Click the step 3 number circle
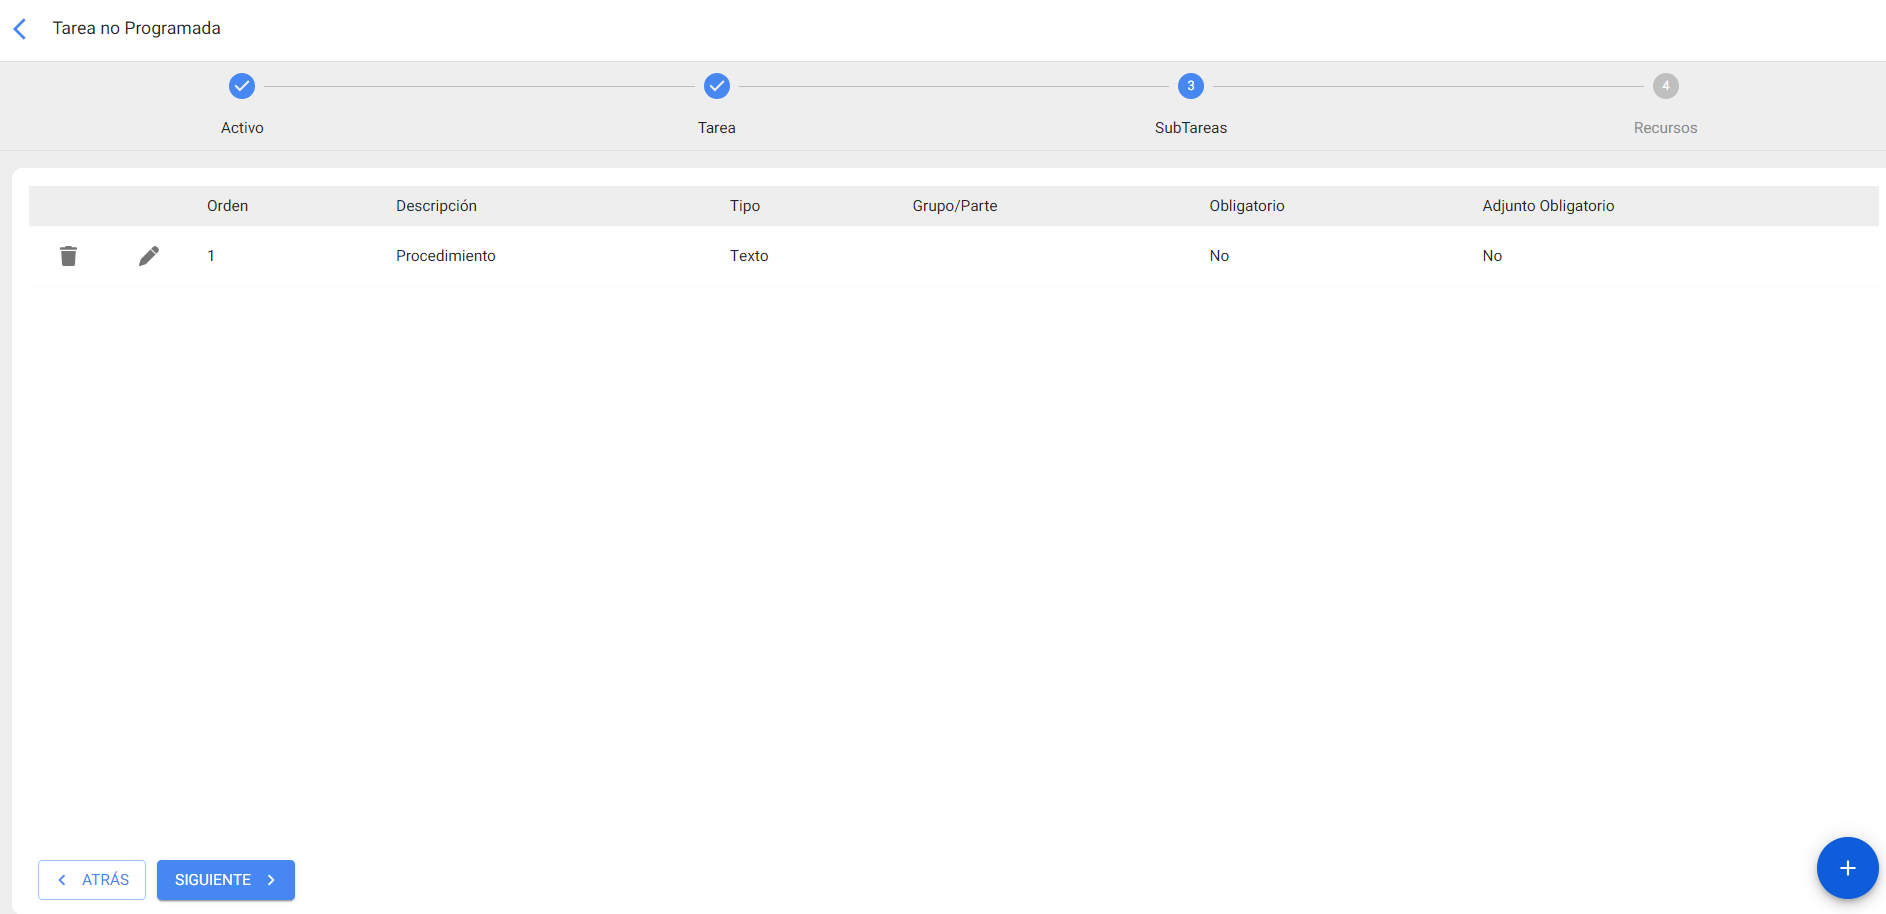Image resolution: width=1886 pixels, height=914 pixels. (x=1190, y=86)
